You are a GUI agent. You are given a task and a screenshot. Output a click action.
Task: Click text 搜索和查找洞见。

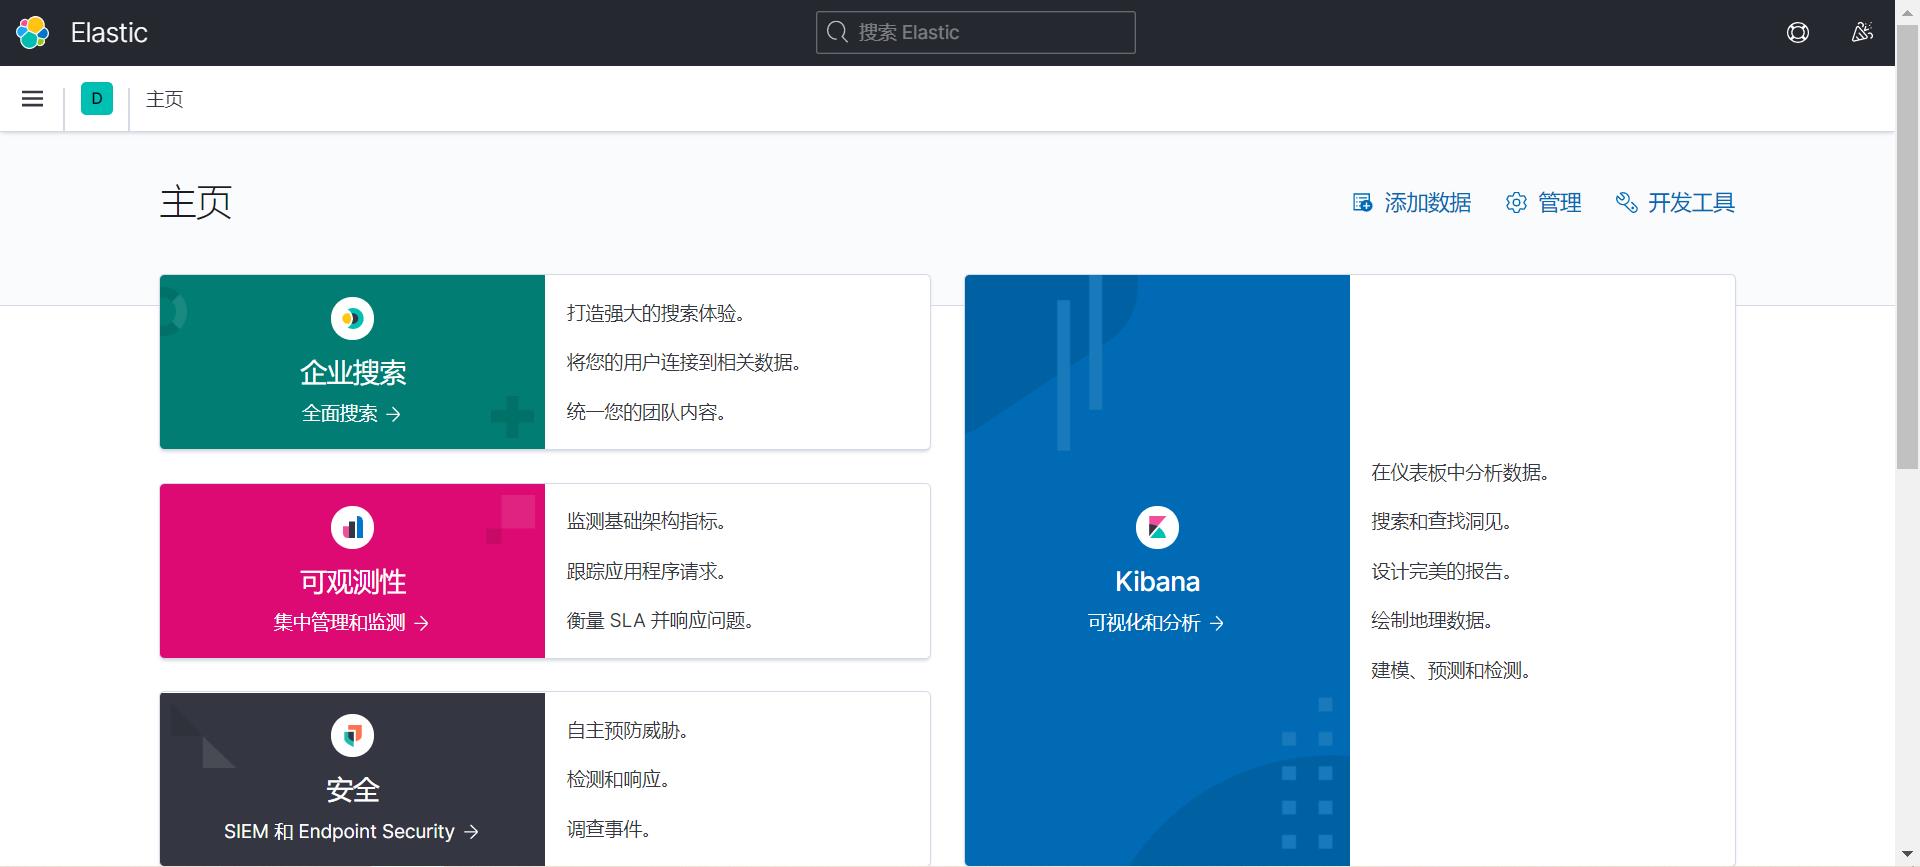pos(1441,522)
